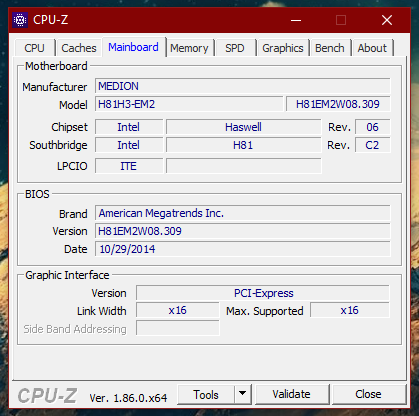This screenshot has width=419, height=416.
Task: Switch to the CPU tab
Action: (x=34, y=48)
